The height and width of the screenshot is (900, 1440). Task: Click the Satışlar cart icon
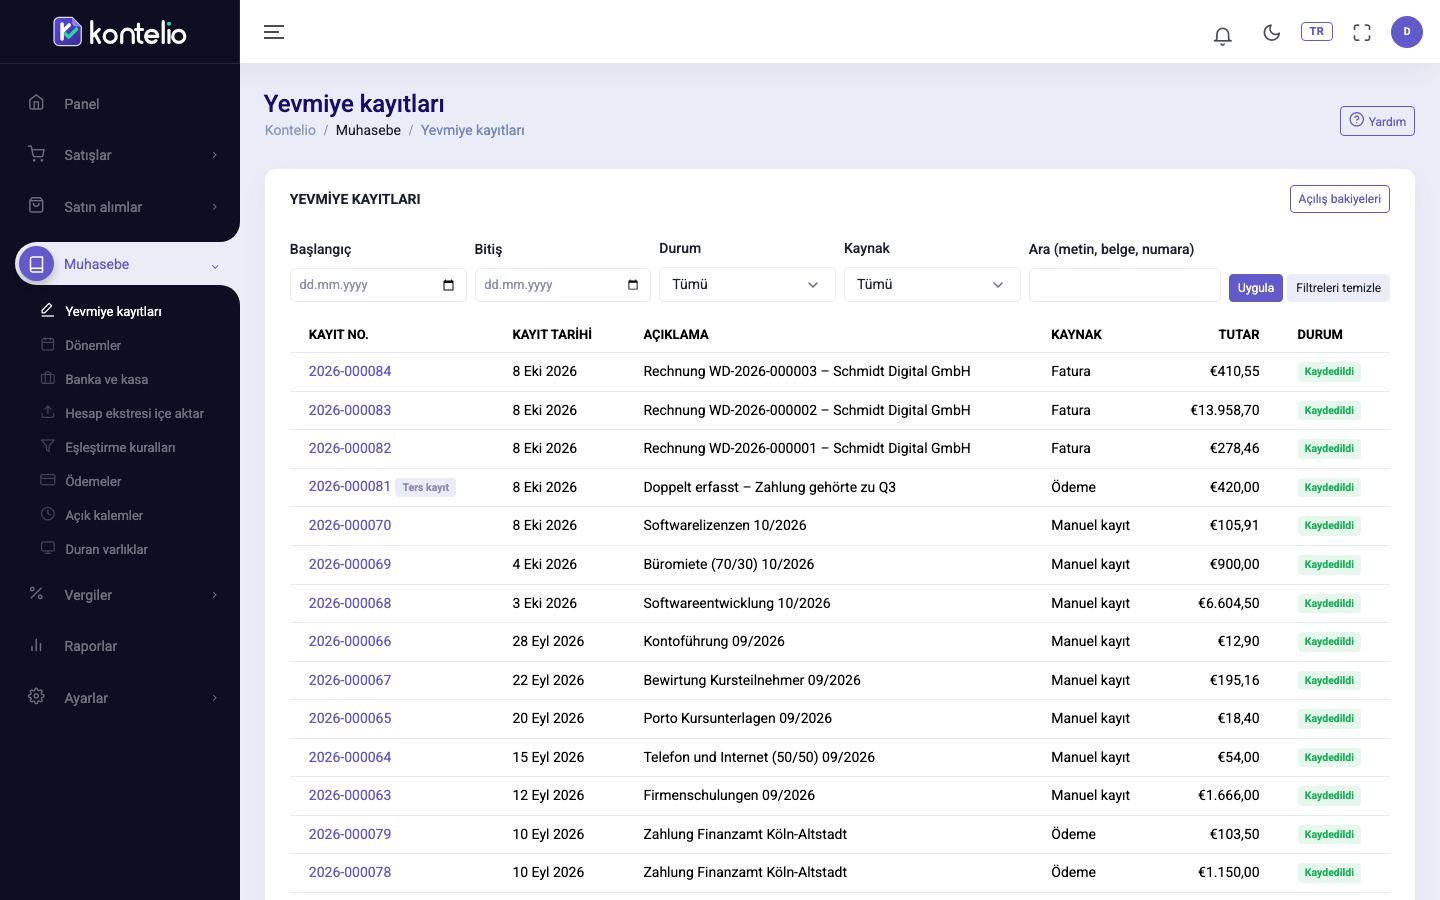tap(36, 154)
